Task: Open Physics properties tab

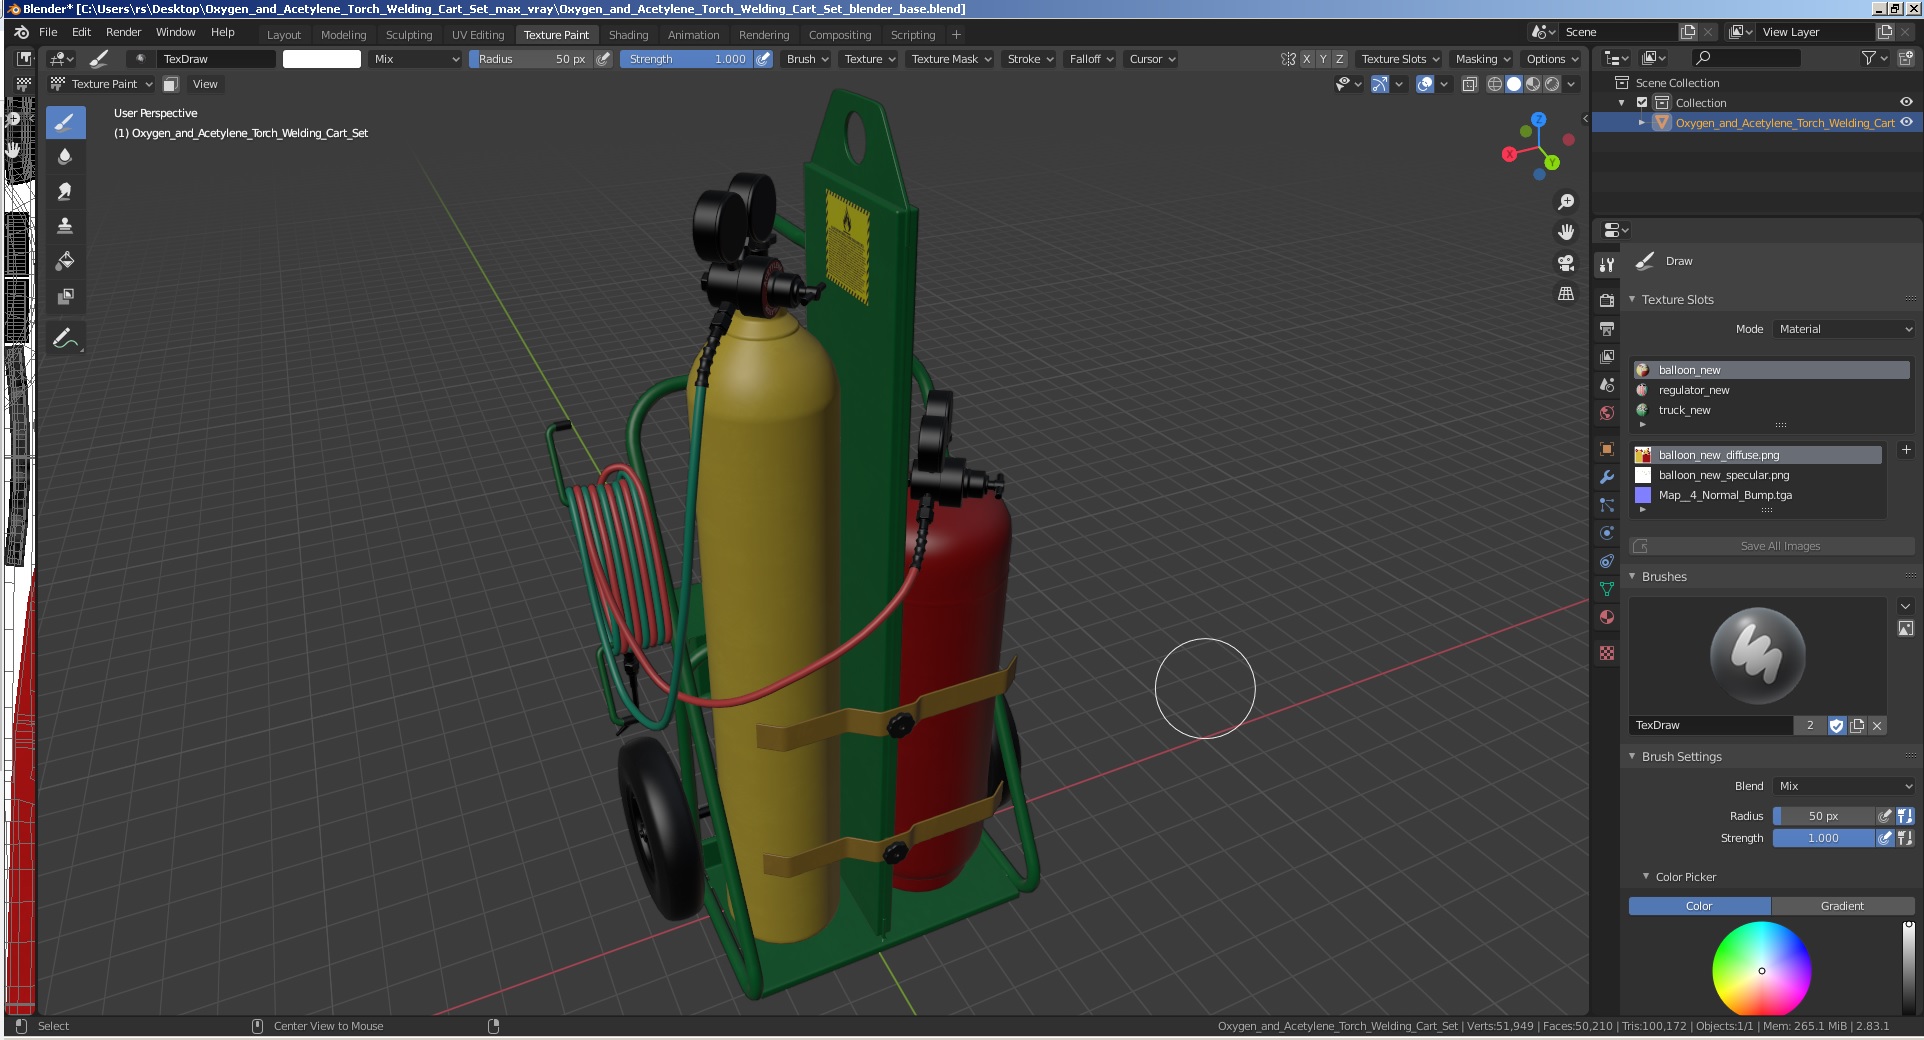Action: pos(1607,533)
